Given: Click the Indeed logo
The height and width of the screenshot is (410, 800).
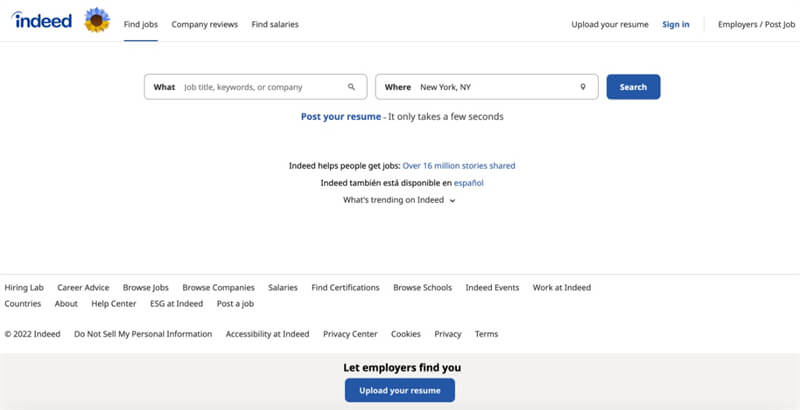Looking at the screenshot, I should 42,20.
